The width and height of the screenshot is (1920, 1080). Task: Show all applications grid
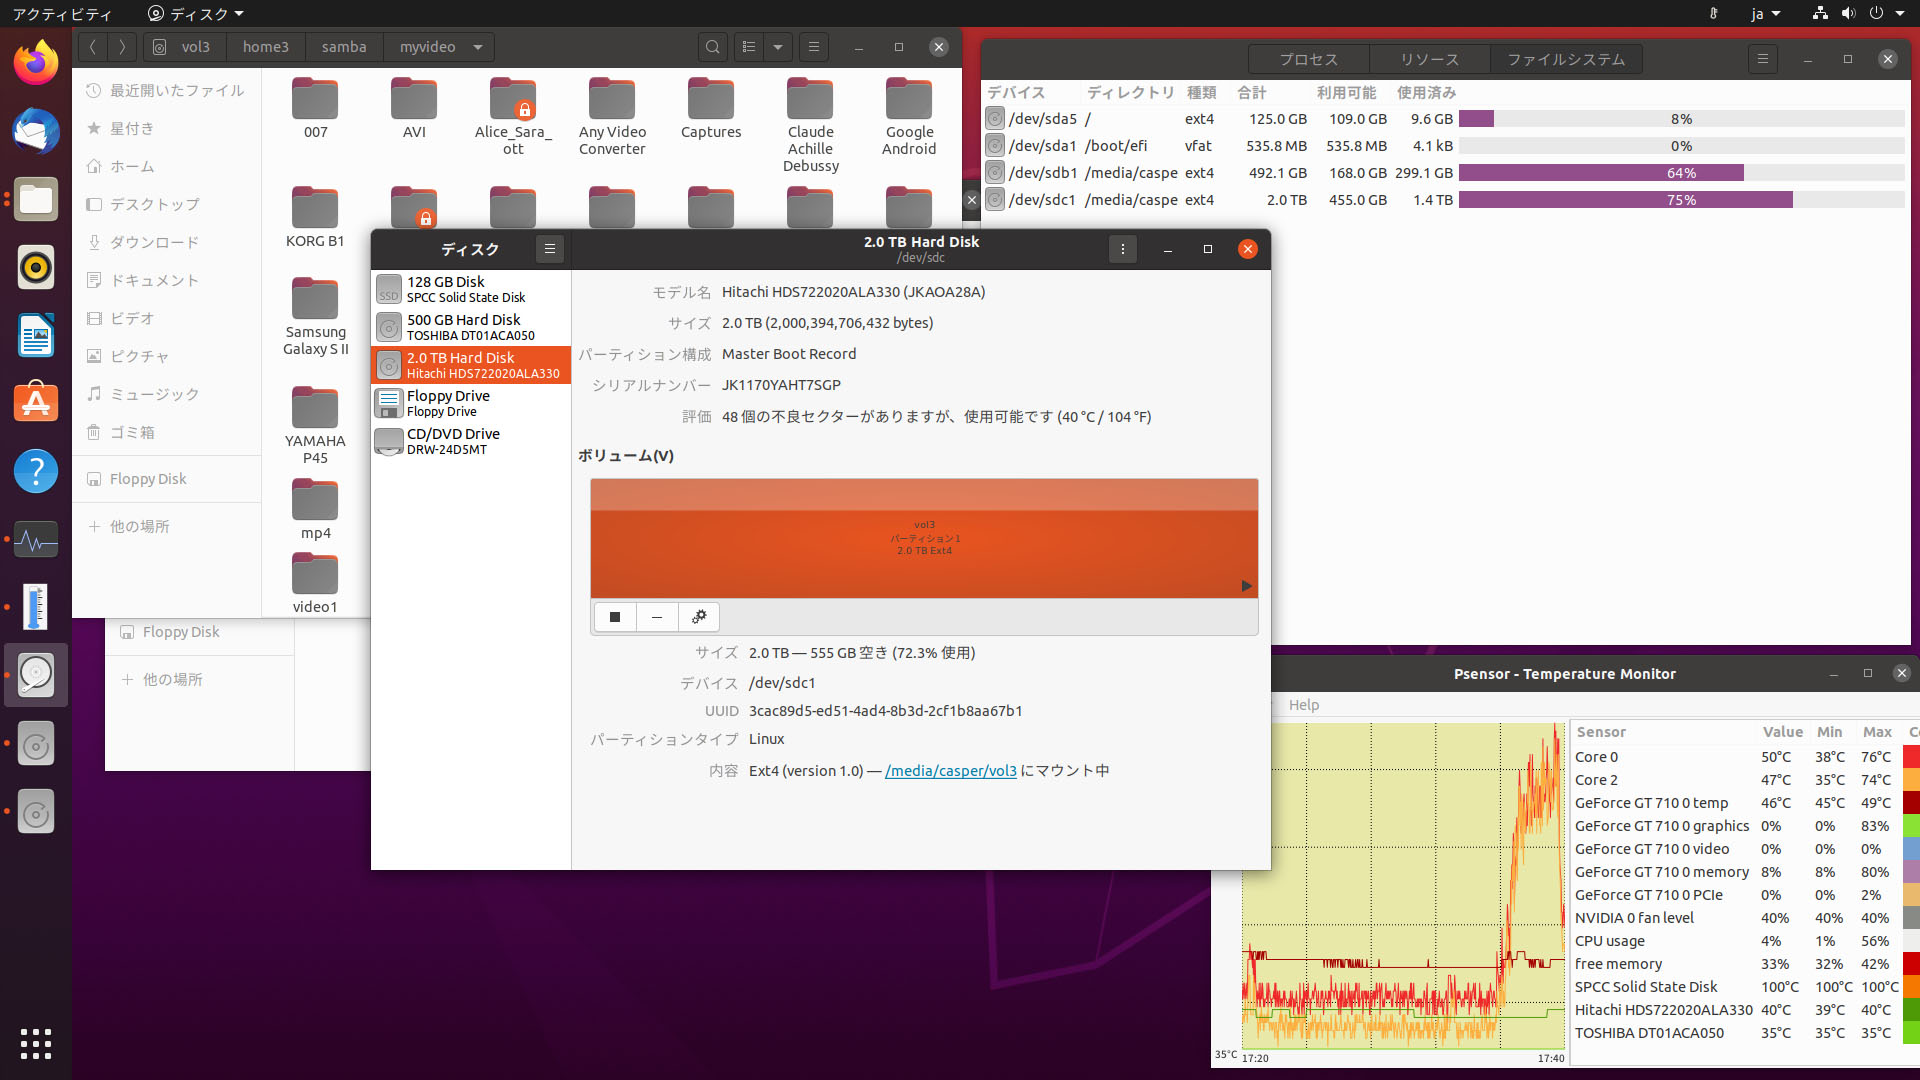tap(36, 1043)
